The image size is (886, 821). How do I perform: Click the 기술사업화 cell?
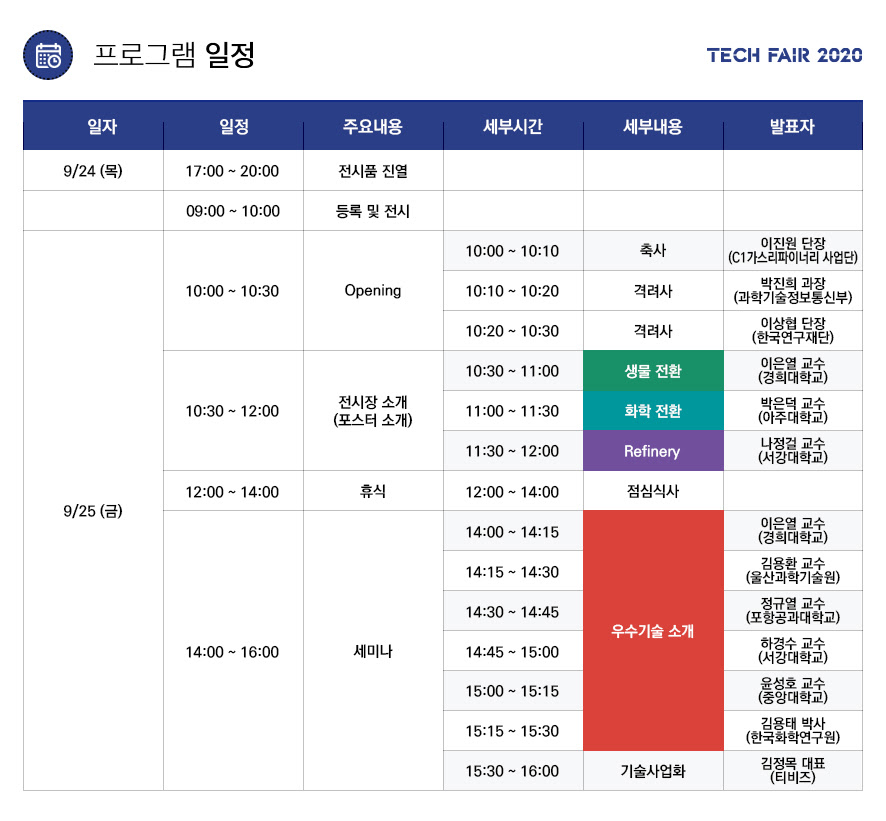652,771
